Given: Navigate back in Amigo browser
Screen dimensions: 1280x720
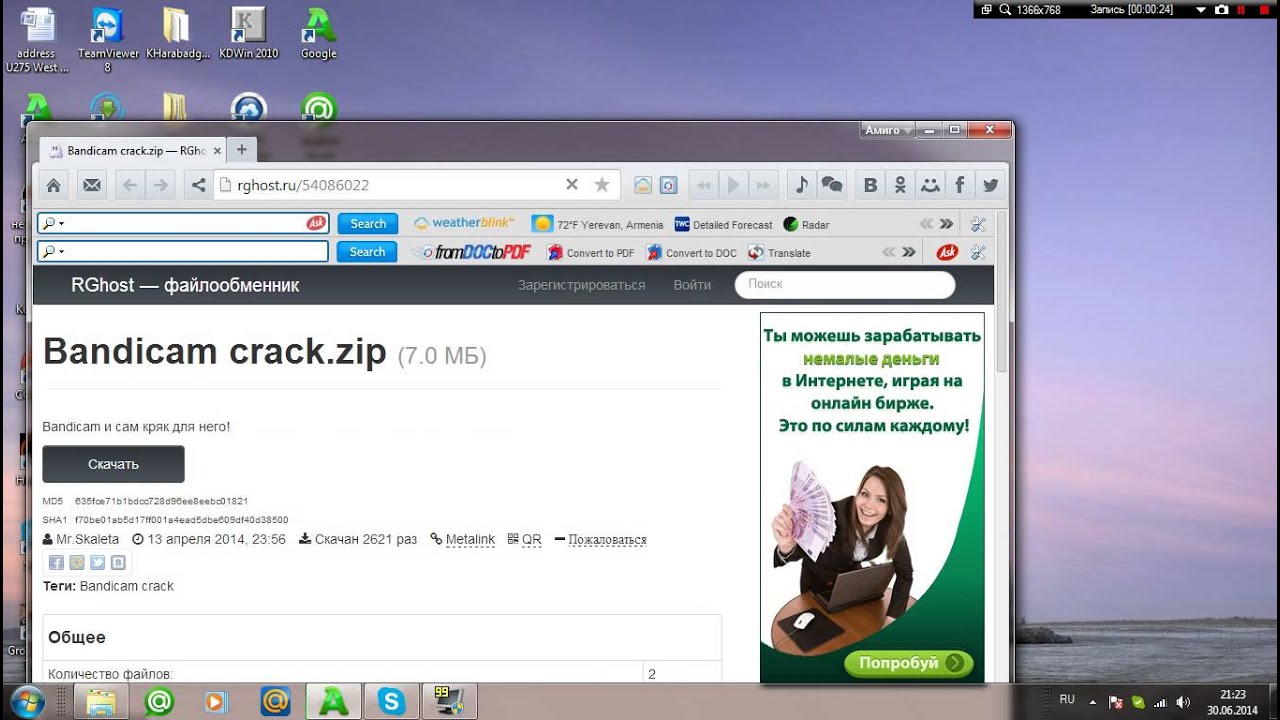Looking at the screenshot, I should tap(129, 185).
